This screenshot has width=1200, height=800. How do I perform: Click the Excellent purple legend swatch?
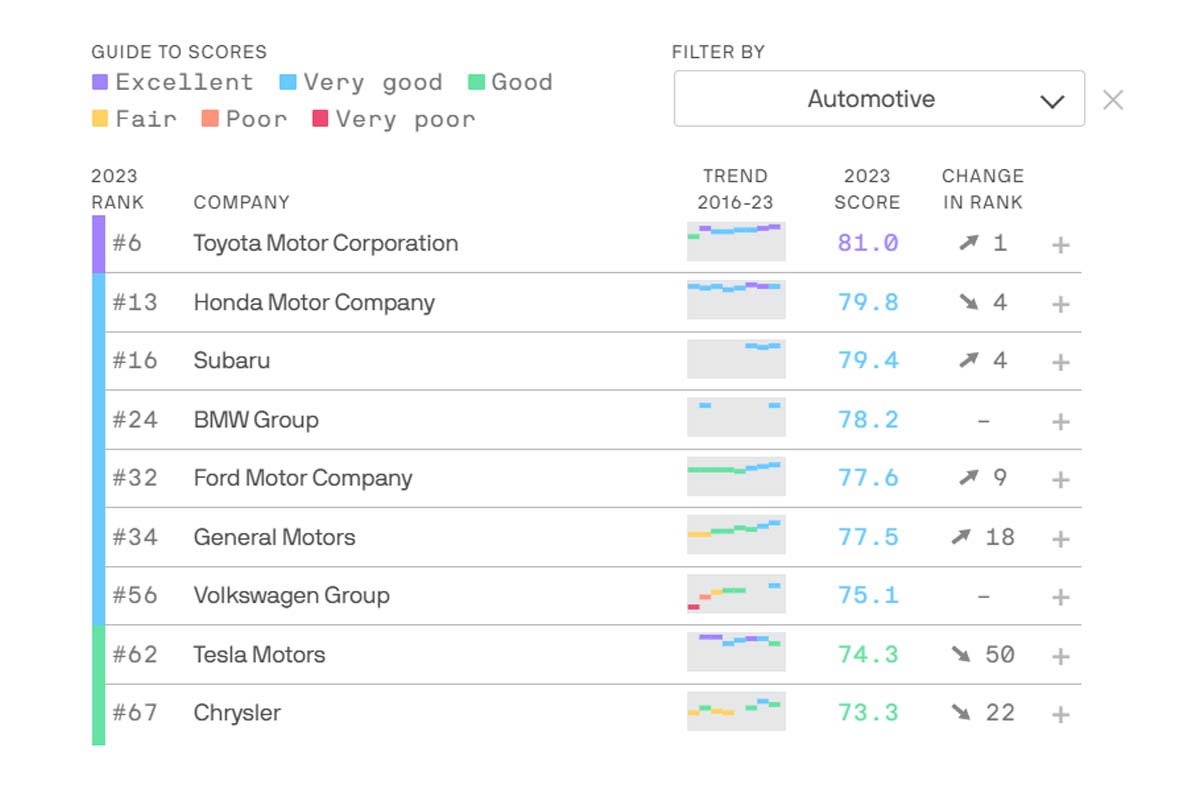[x=99, y=82]
